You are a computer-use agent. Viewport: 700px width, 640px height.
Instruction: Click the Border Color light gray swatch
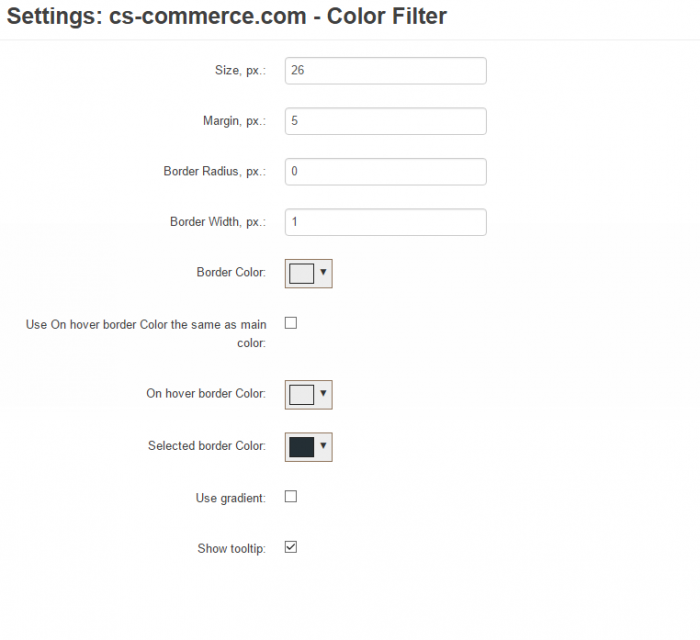(301, 274)
